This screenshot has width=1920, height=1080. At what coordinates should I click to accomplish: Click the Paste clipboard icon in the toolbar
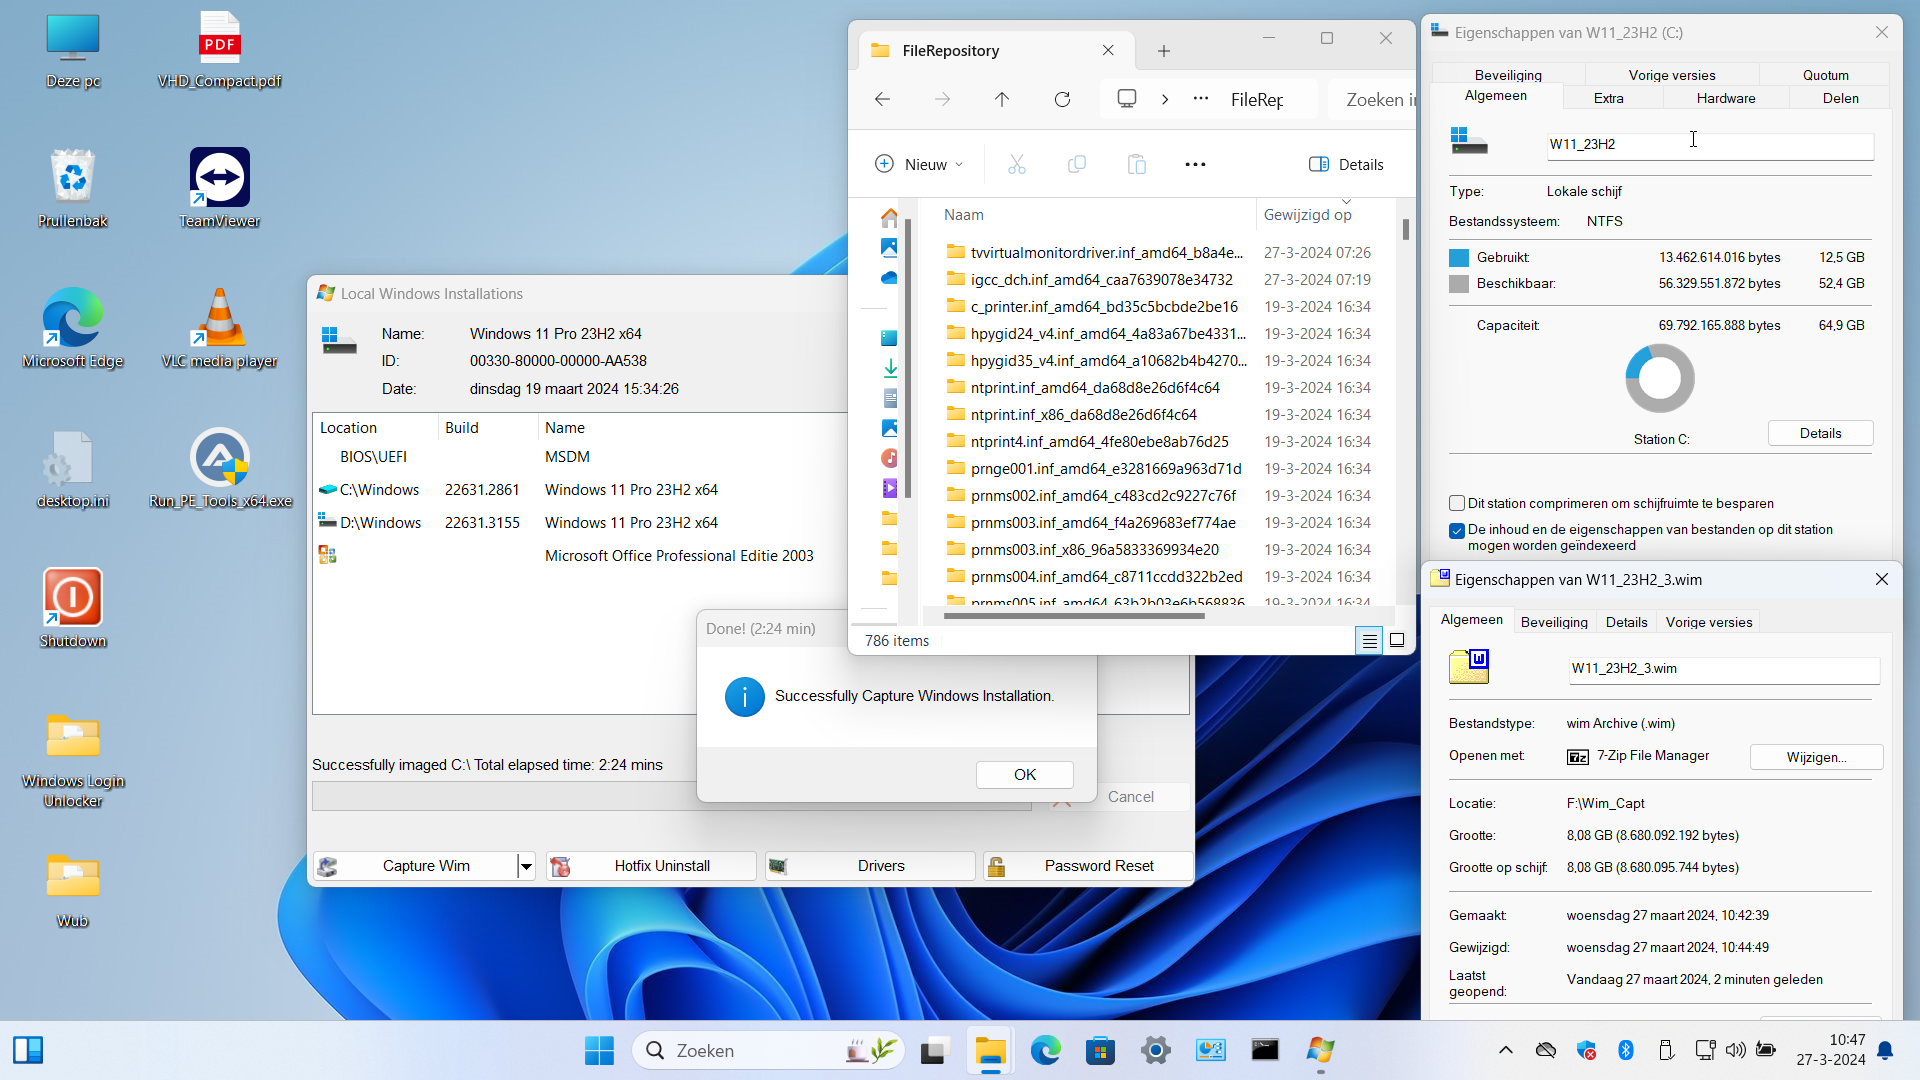tap(1137, 164)
